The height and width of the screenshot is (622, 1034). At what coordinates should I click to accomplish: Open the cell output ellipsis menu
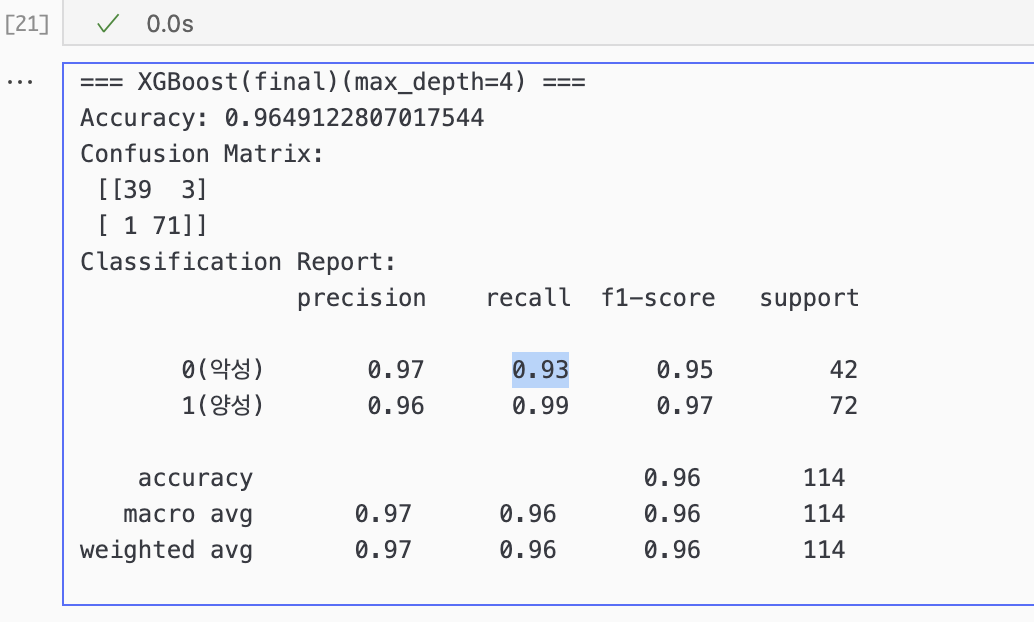click(20, 82)
